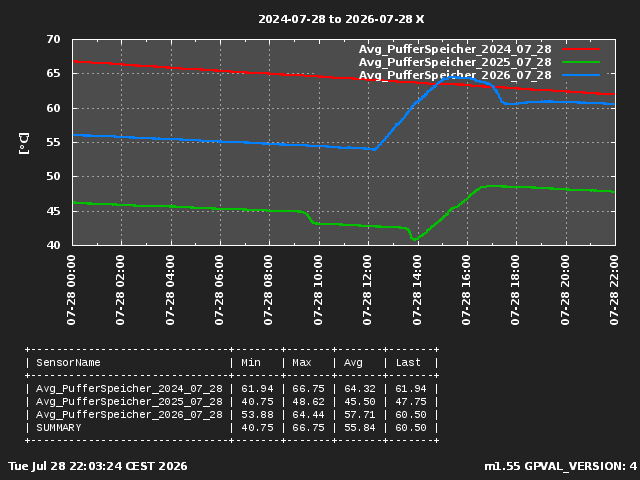Click the chart title '2024-07-28 to 2026-07-28 X'

(341, 19)
